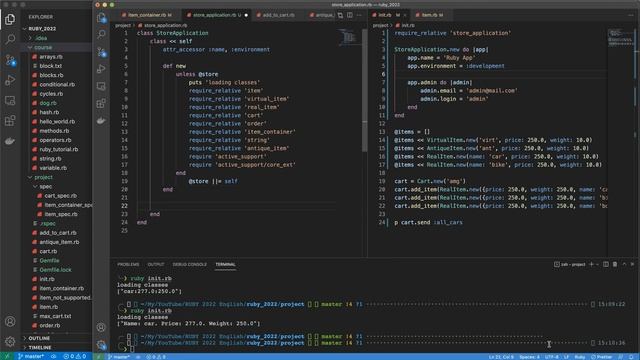The image size is (640, 360).
Task: Switch to add_to_cart.rb tab
Action: pyautogui.click(x=278, y=15)
